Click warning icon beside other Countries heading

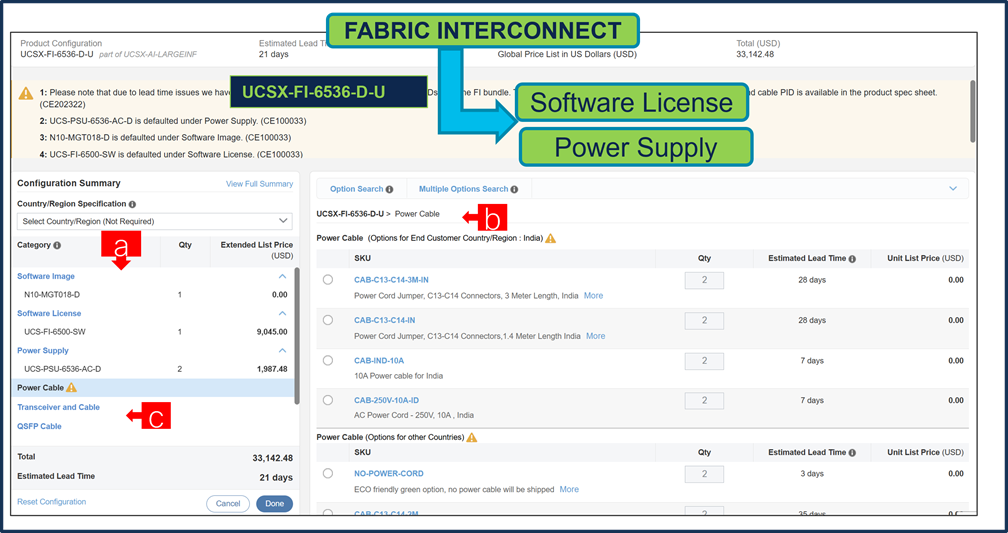472,437
